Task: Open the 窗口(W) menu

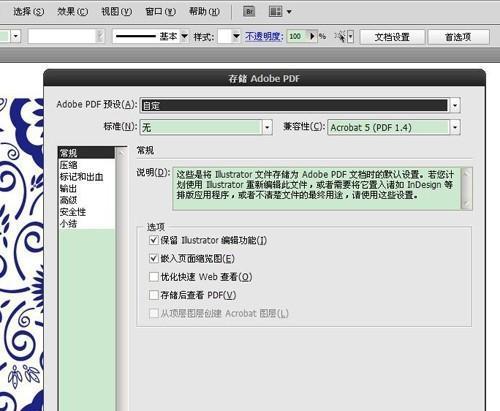Action: coord(161,12)
